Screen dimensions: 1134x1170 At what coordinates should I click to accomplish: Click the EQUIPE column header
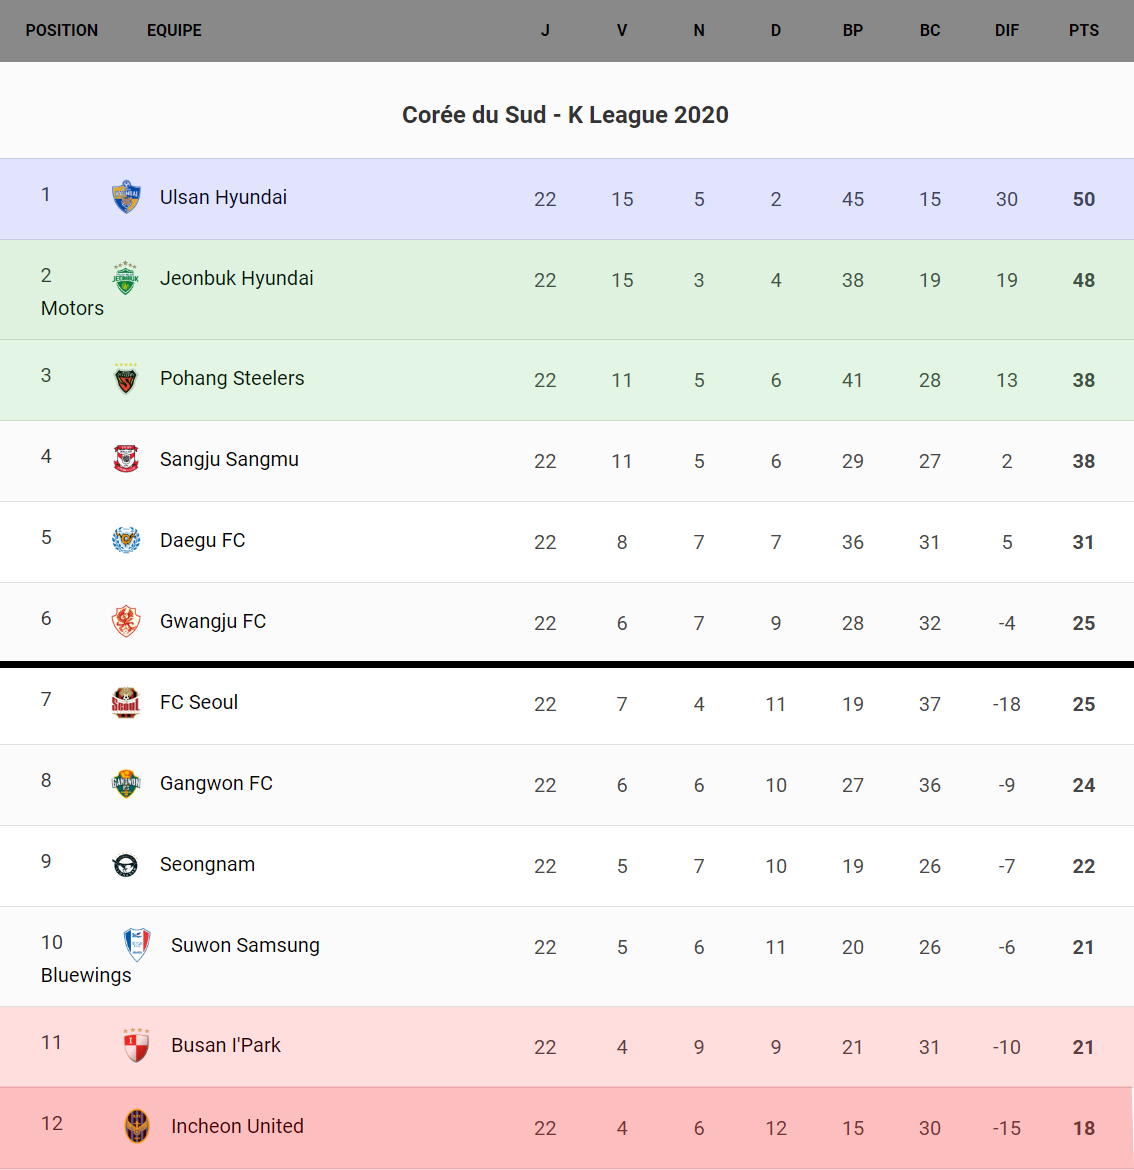(174, 30)
